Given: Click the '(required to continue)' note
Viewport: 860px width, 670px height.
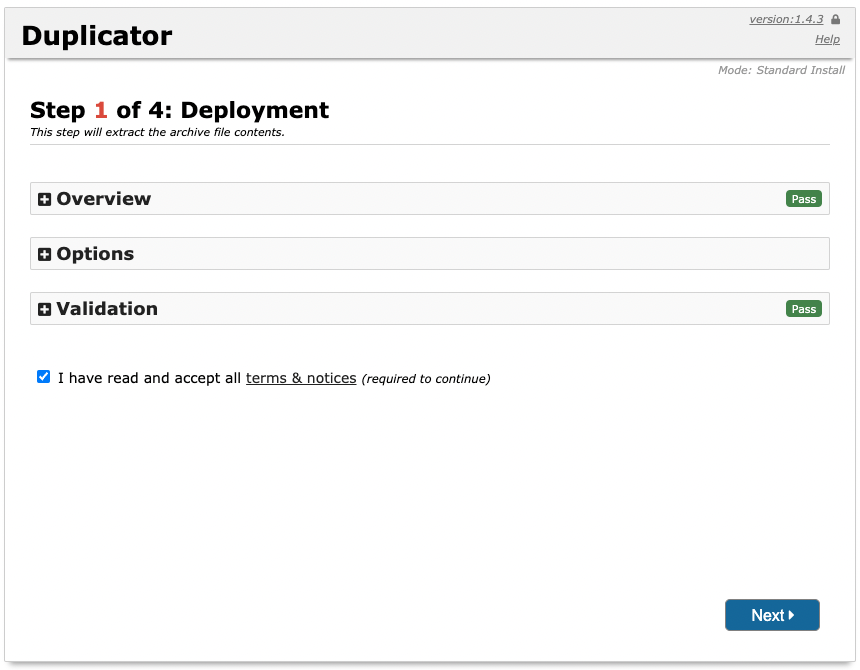Looking at the screenshot, I should 426,379.
